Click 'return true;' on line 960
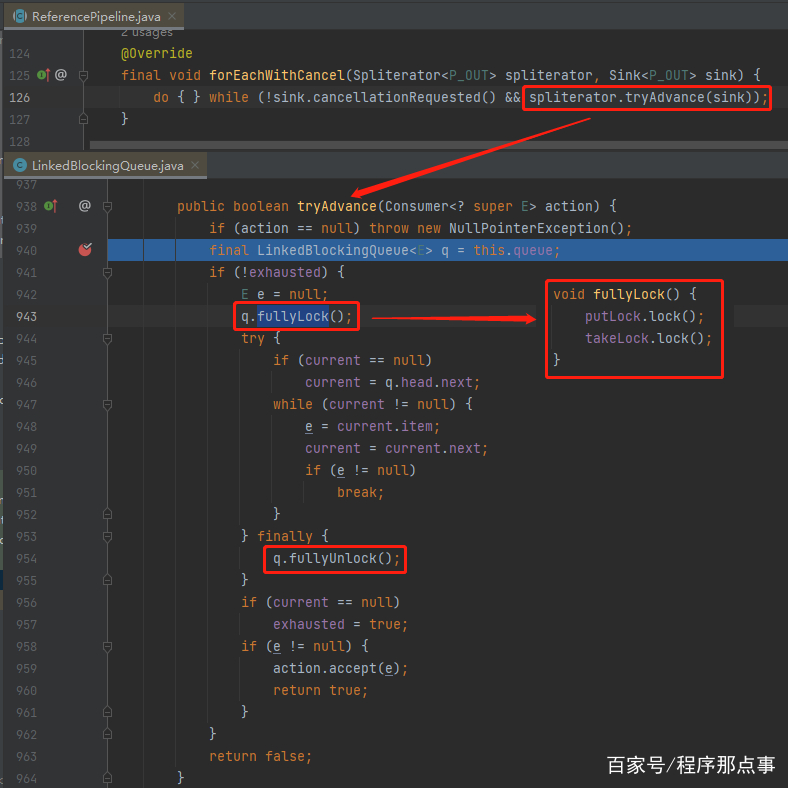 pyautogui.click(x=321, y=691)
